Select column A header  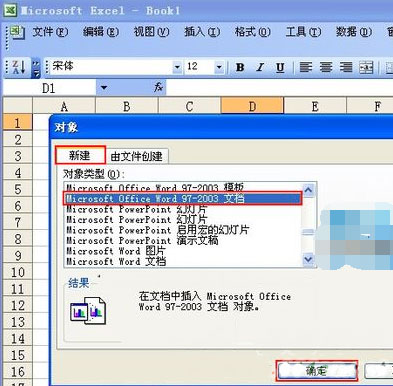tap(64, 106)
